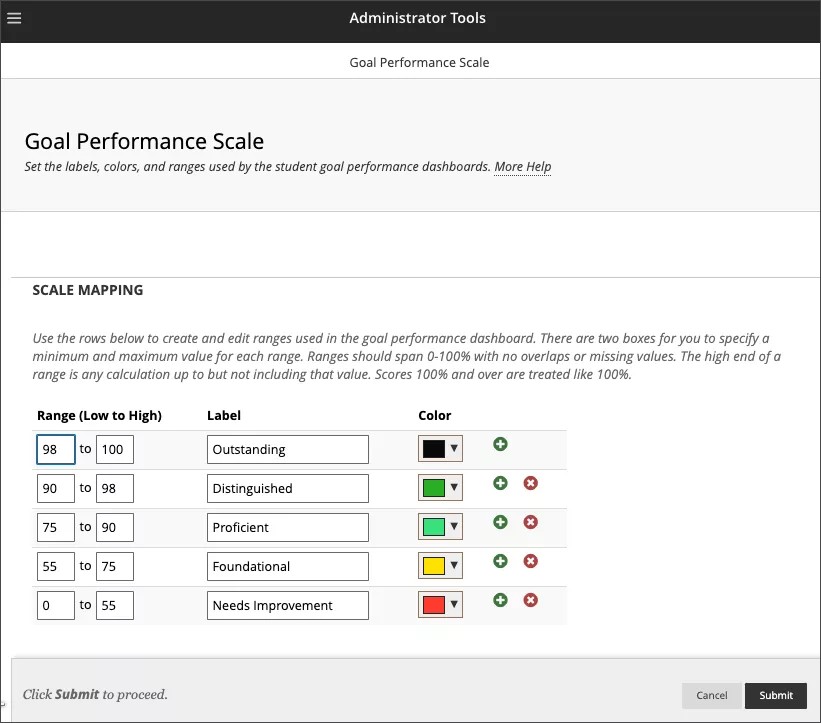821x723 pixels.
Task: Open the hamburger navigation menu
Action: (x=14, y=17)
